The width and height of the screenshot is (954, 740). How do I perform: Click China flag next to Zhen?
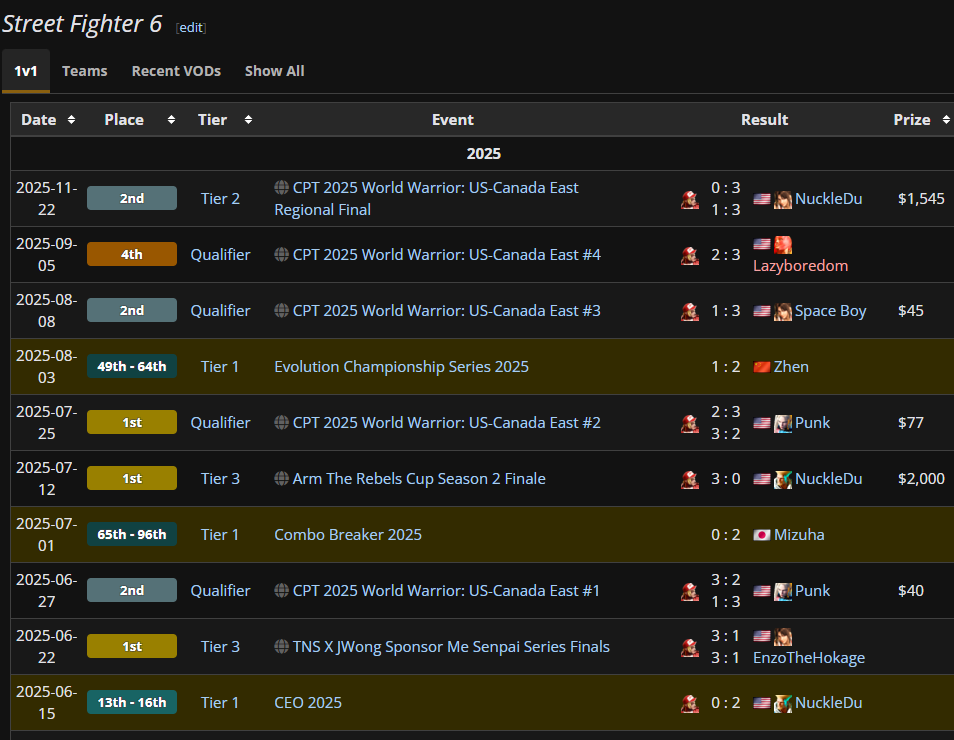point(762,367)
